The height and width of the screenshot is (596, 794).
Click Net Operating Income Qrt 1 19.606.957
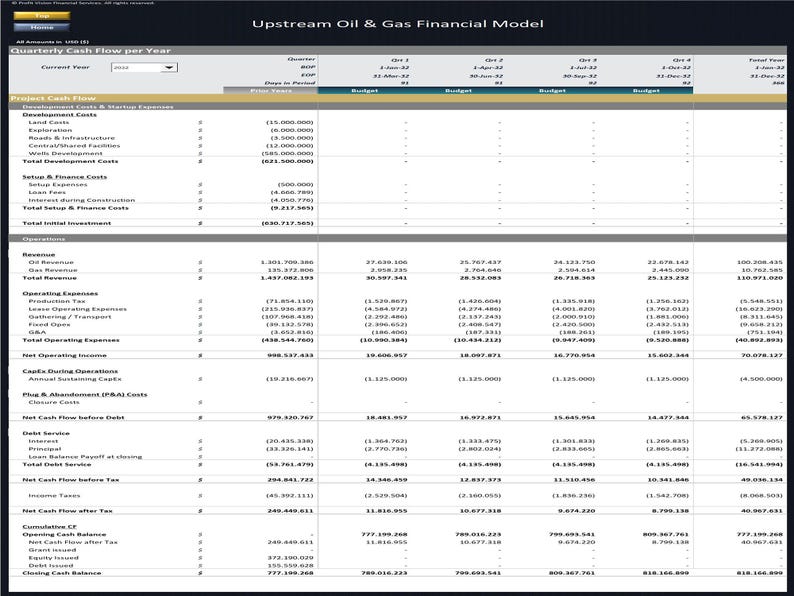[386, 355]
